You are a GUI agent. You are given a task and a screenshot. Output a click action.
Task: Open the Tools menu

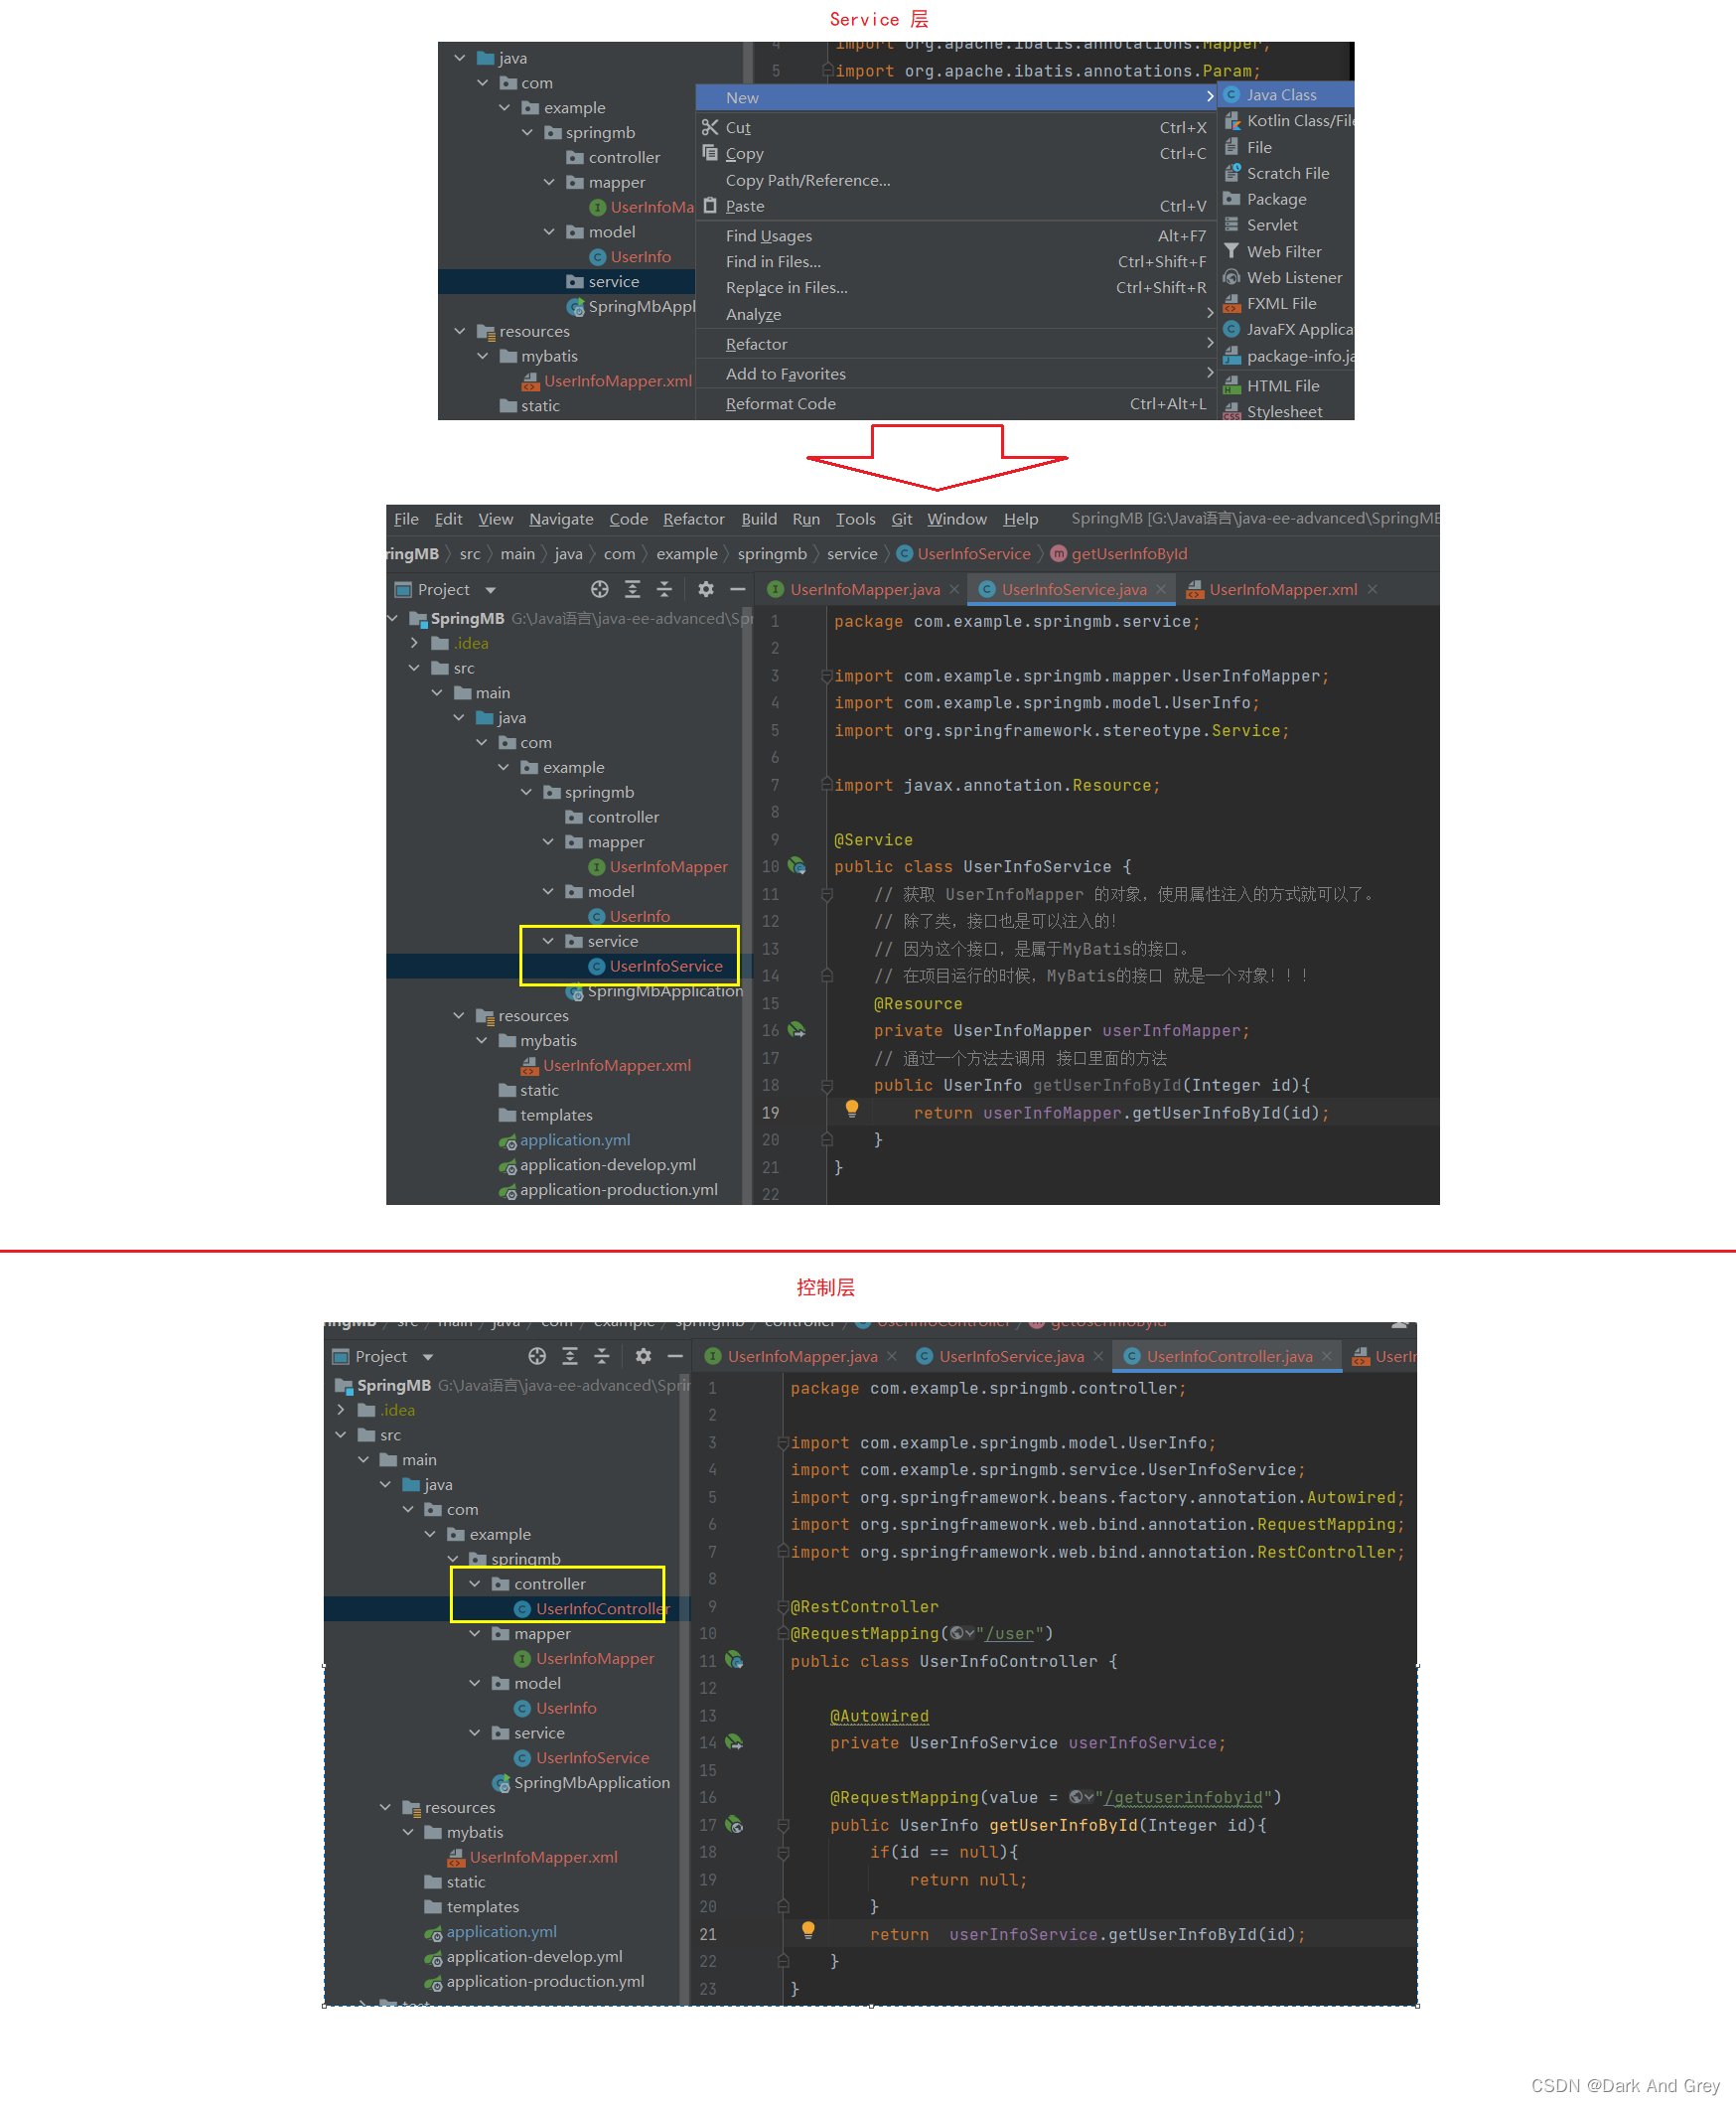coord(855,519)
